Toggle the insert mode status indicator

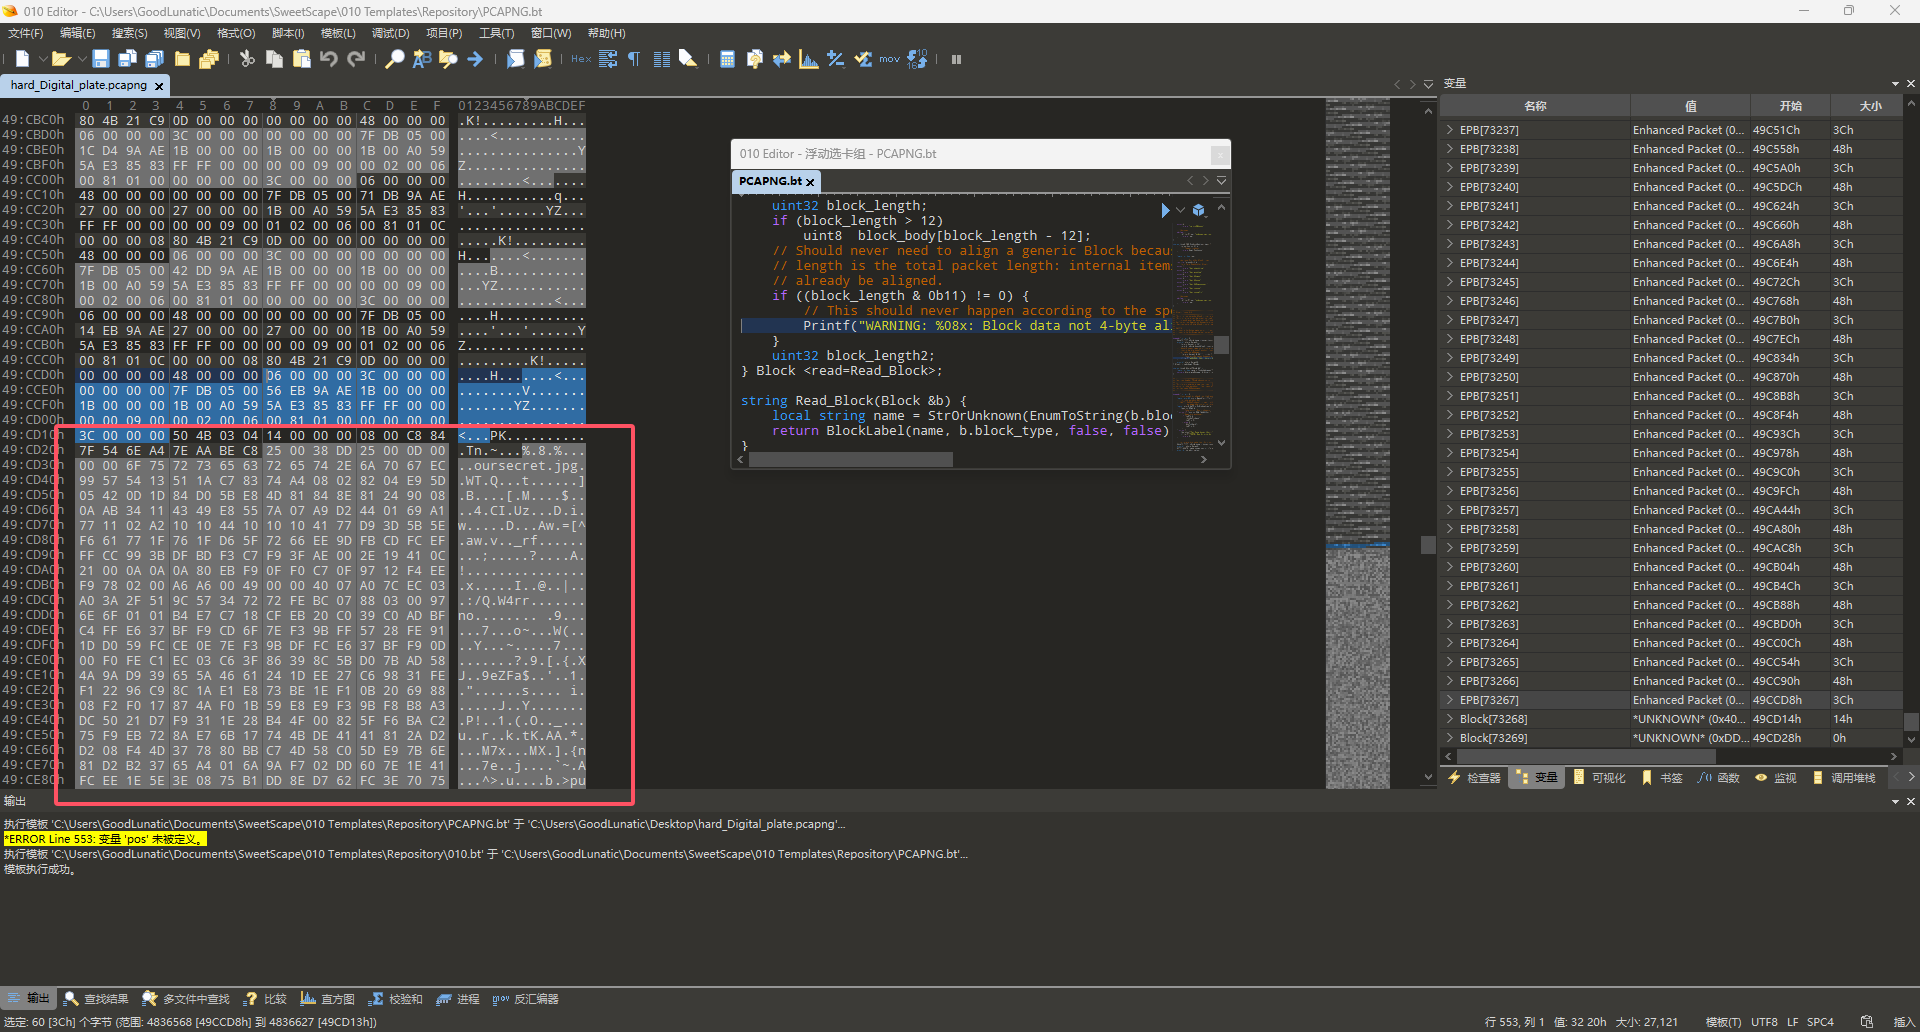[x=1903, y=1022]
